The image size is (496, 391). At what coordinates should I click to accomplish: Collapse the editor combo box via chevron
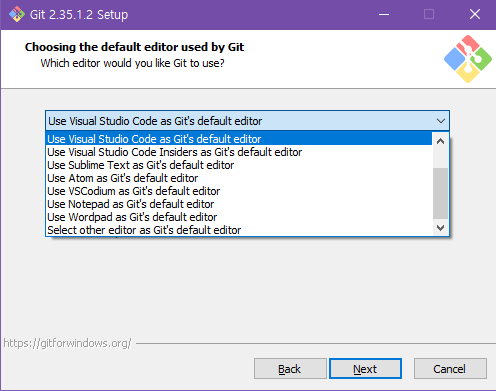tap(441, 121)
